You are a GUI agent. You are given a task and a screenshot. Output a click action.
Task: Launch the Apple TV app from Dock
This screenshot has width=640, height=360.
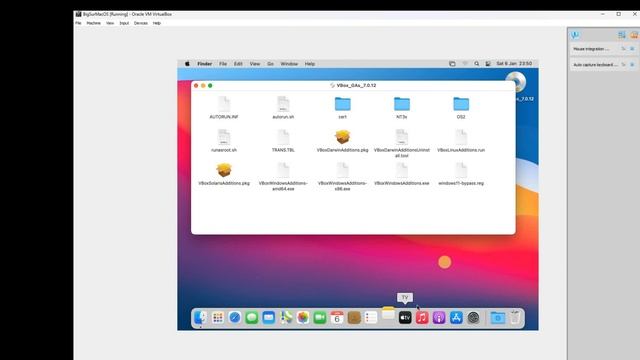[x=405, y=318]
